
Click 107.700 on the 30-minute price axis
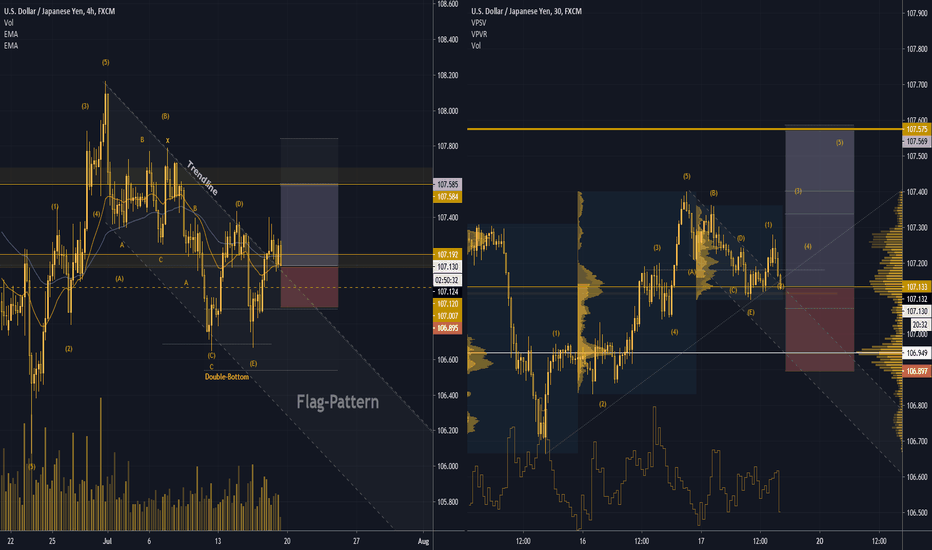pyautogui.click(x=917, y=85)
